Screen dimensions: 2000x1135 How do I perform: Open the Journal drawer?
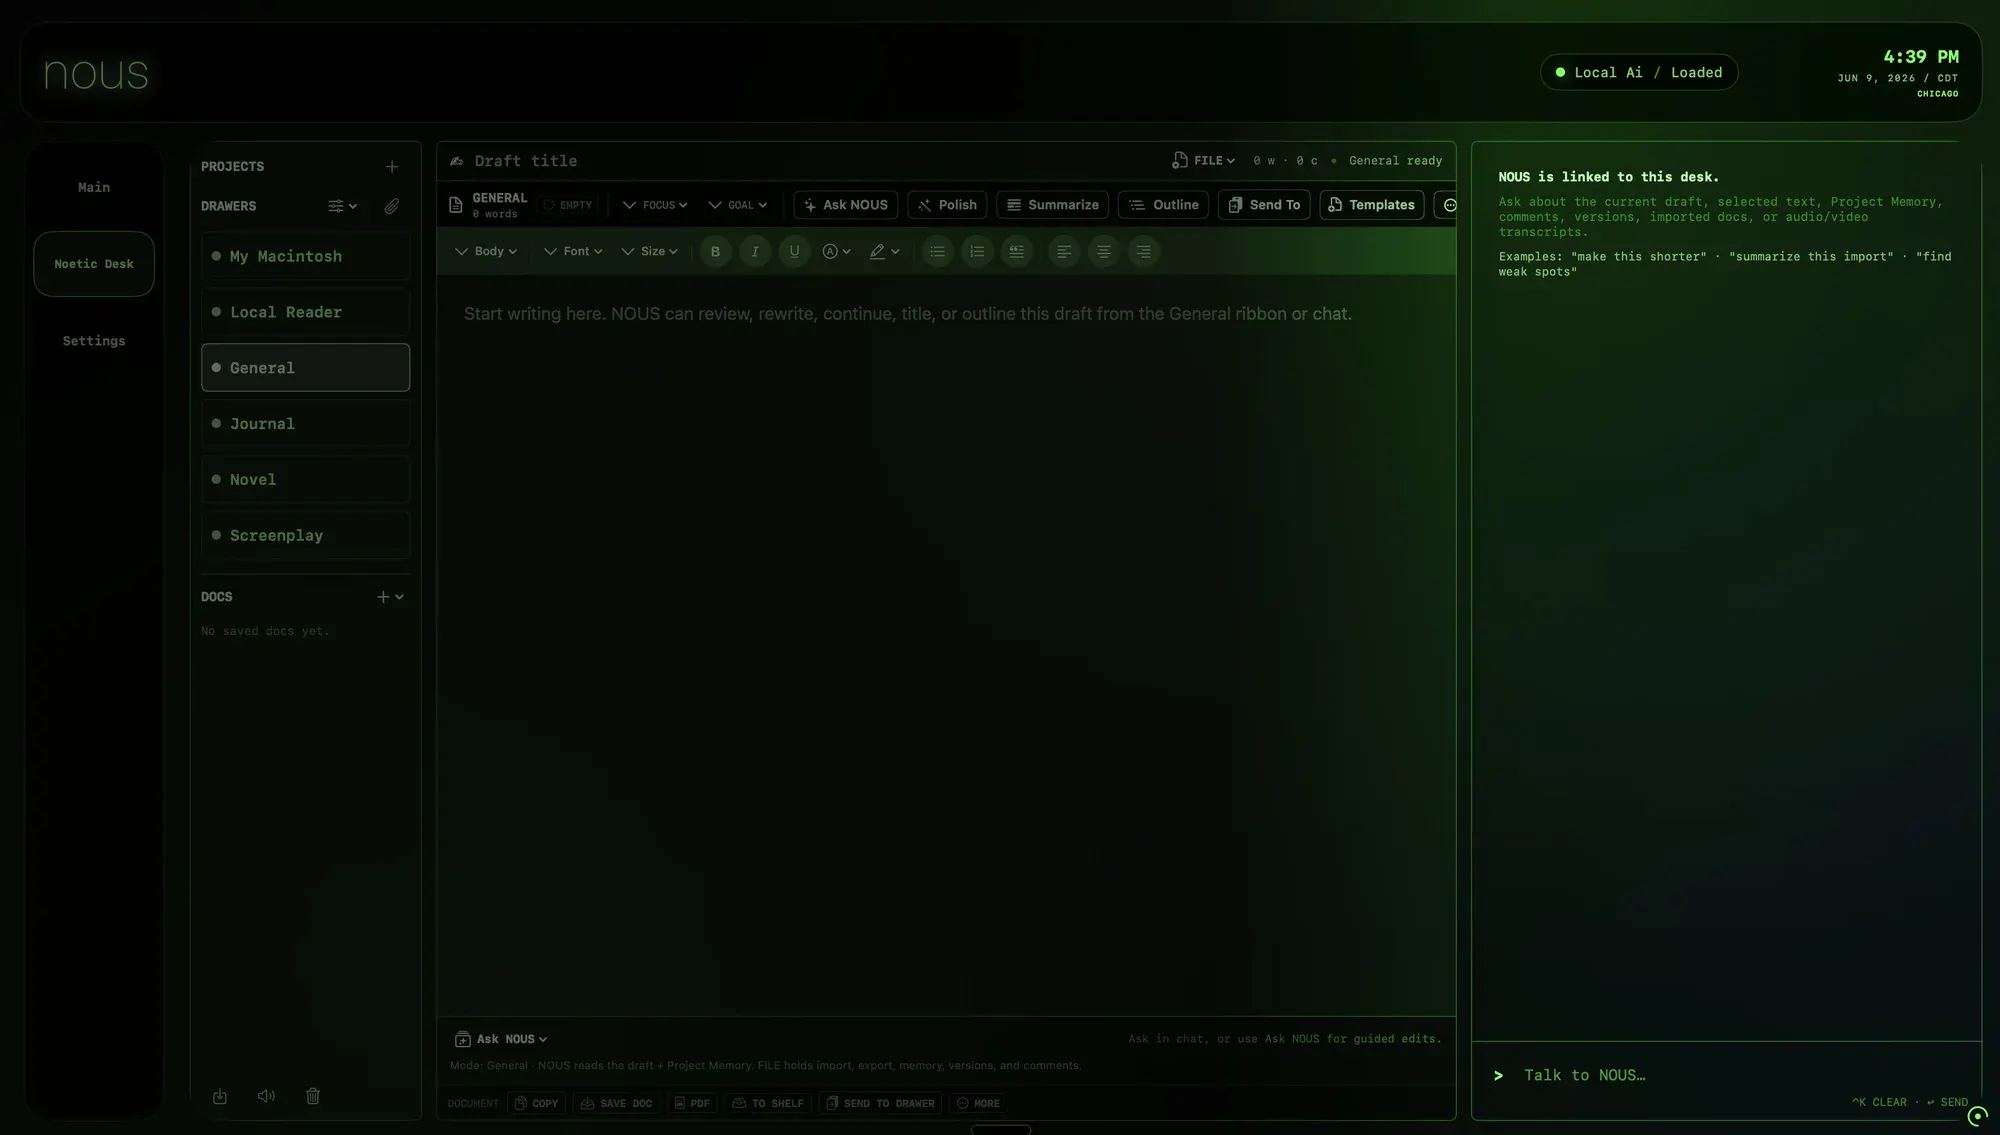(306, 424)
